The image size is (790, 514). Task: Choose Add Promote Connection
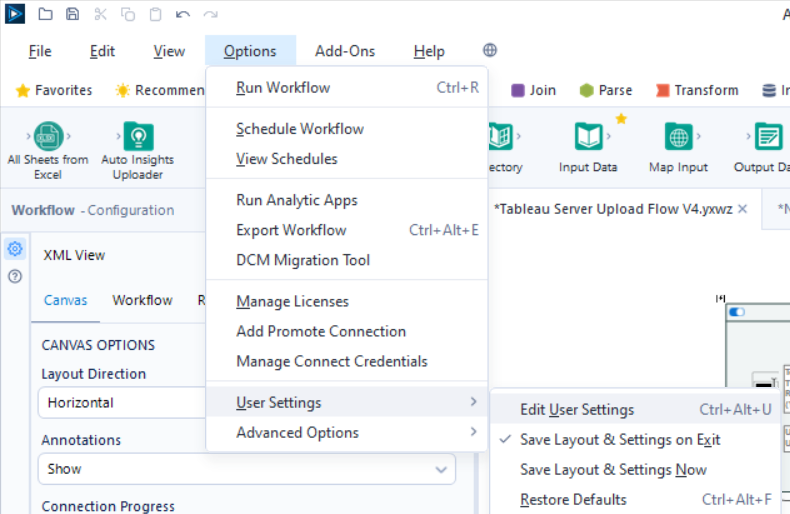[347, 332]
